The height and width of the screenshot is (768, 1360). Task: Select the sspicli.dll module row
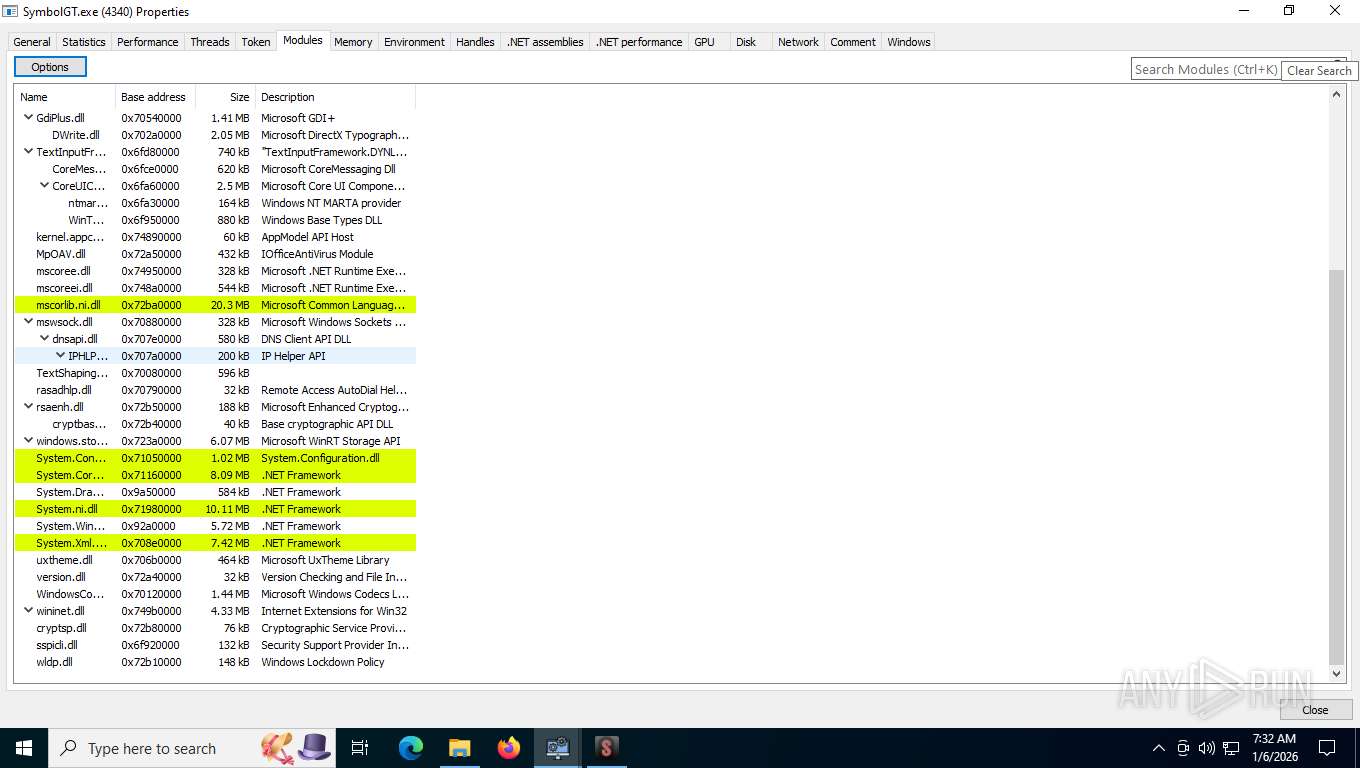[215, 645]
